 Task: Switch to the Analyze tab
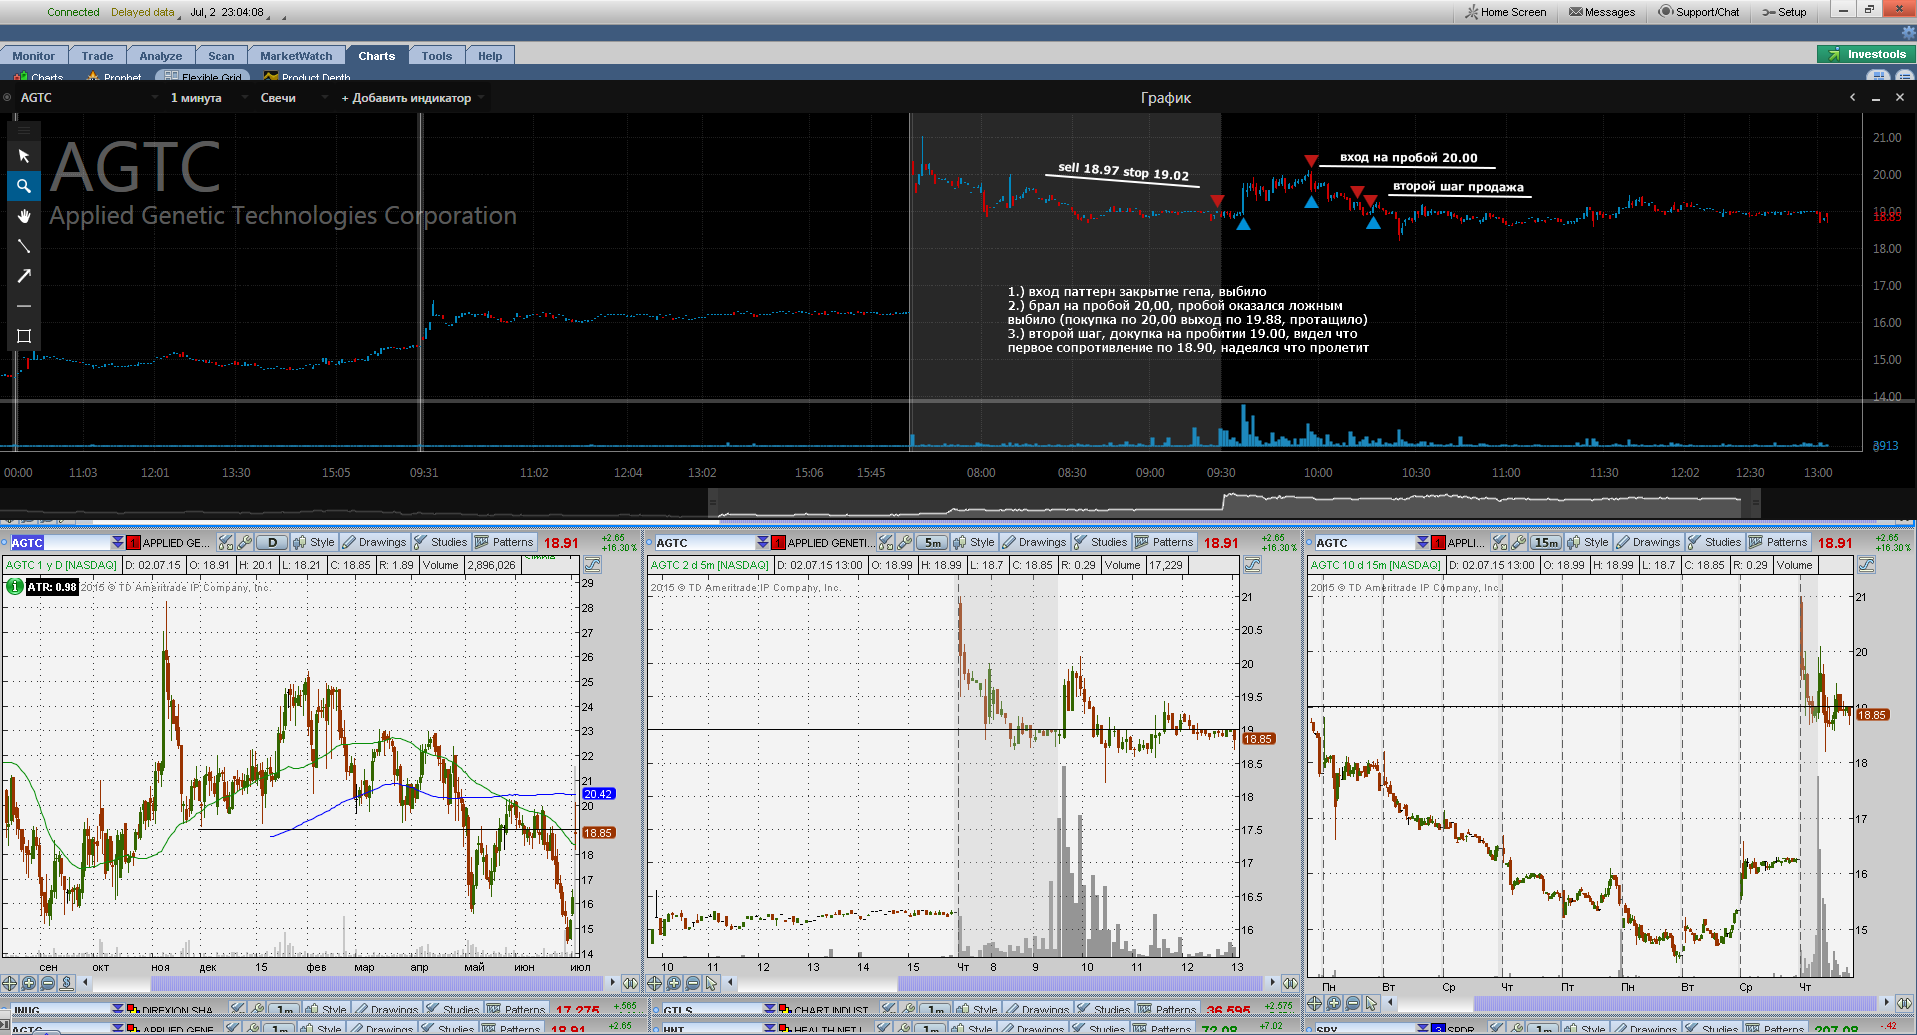point(161,56)
